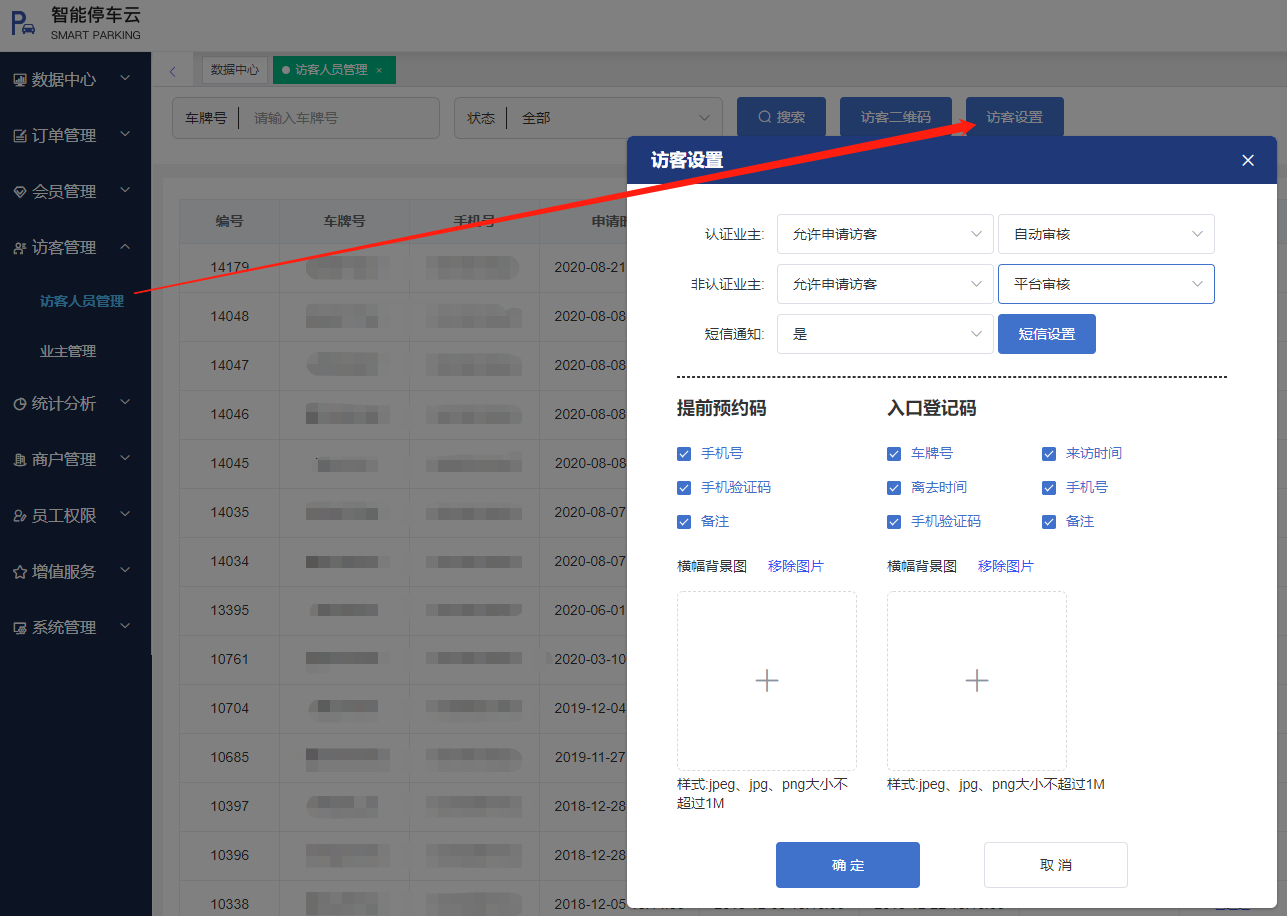The width and height of the screenshot is (1287, 916).
Task: Click the 增值服务 star icon
Action: (x=20, y=572)
